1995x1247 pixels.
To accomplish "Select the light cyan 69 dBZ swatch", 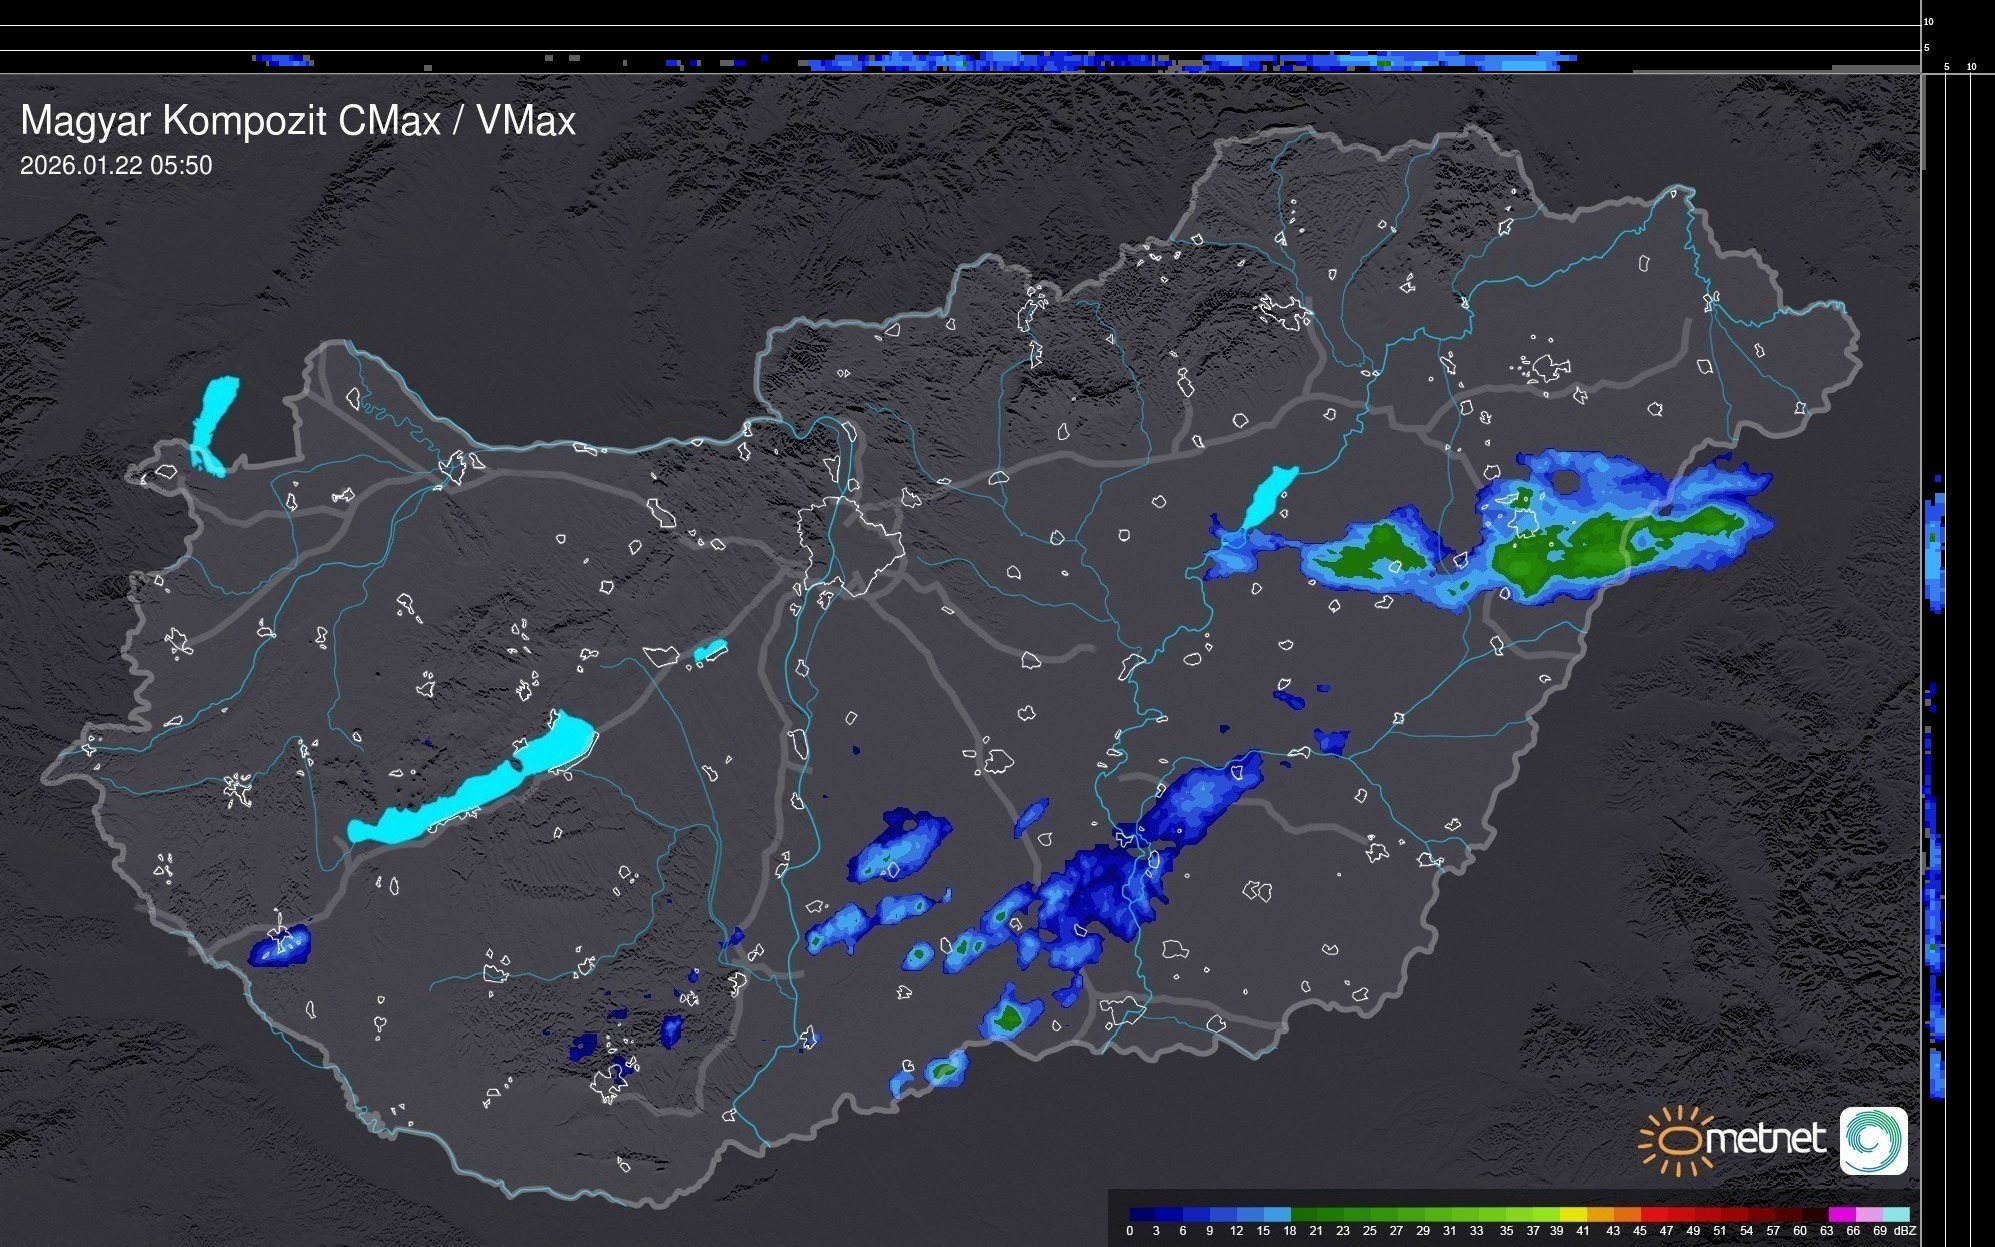I will tap(1895, 1214).
